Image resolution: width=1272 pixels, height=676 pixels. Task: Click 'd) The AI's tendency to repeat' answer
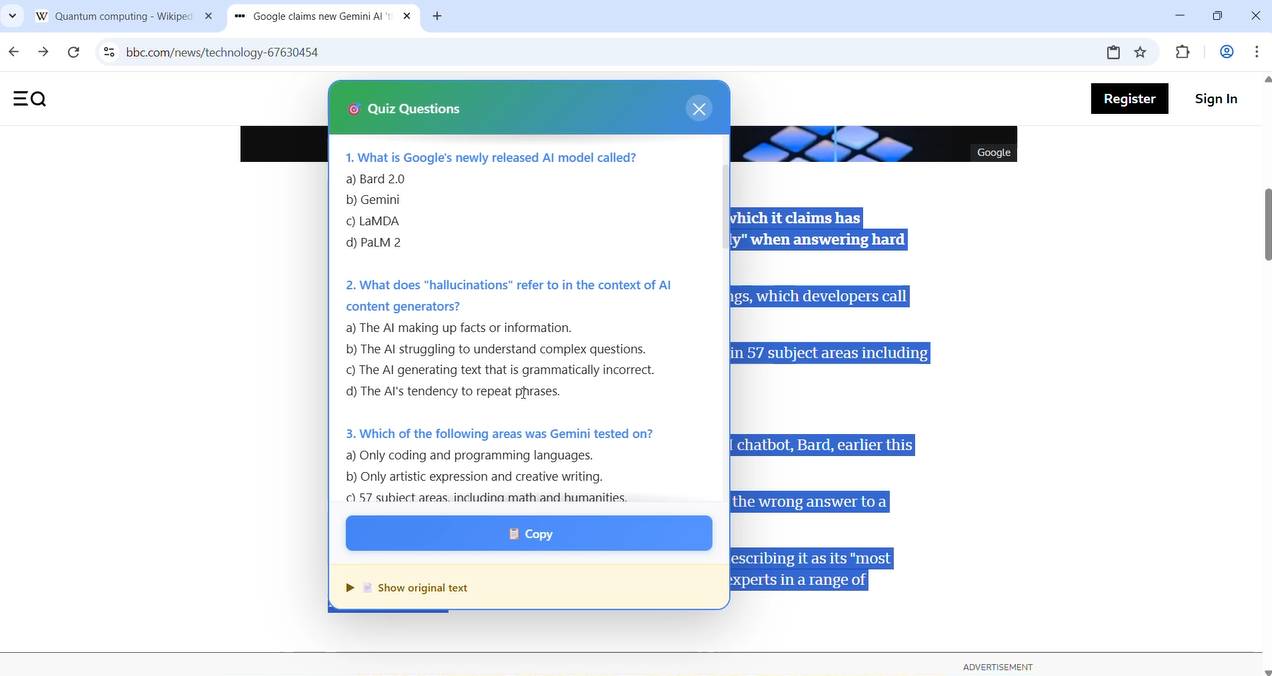(453, 391)
